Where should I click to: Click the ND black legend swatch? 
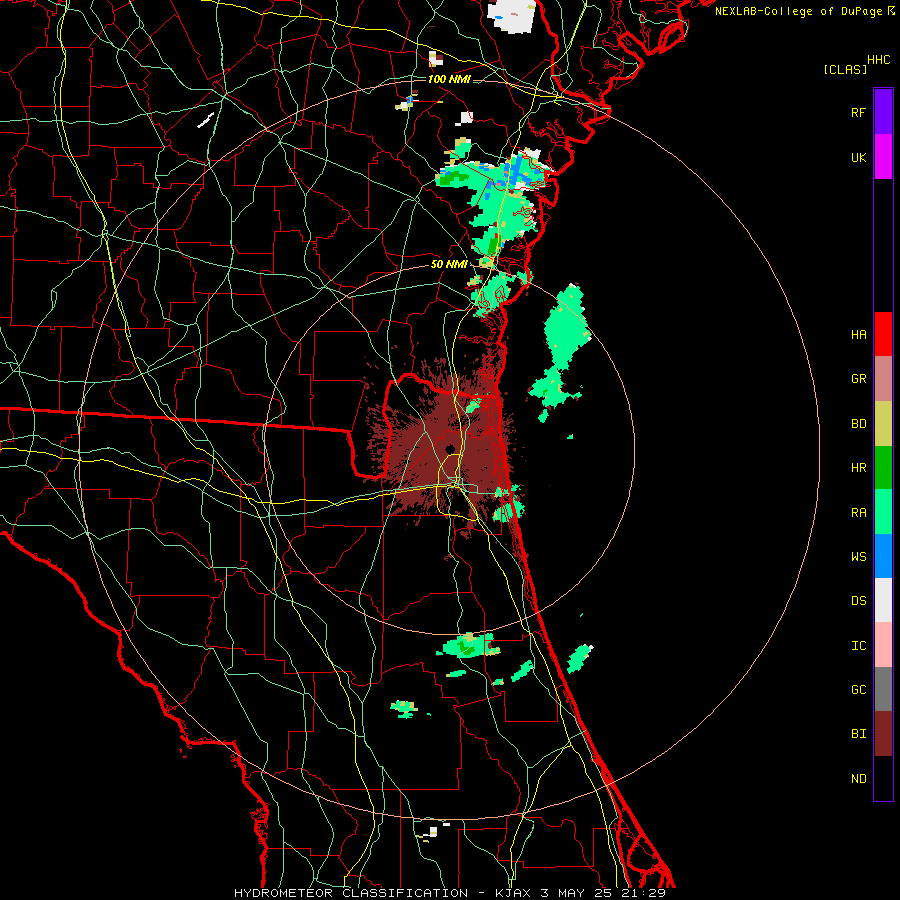[x=883, y=778]
